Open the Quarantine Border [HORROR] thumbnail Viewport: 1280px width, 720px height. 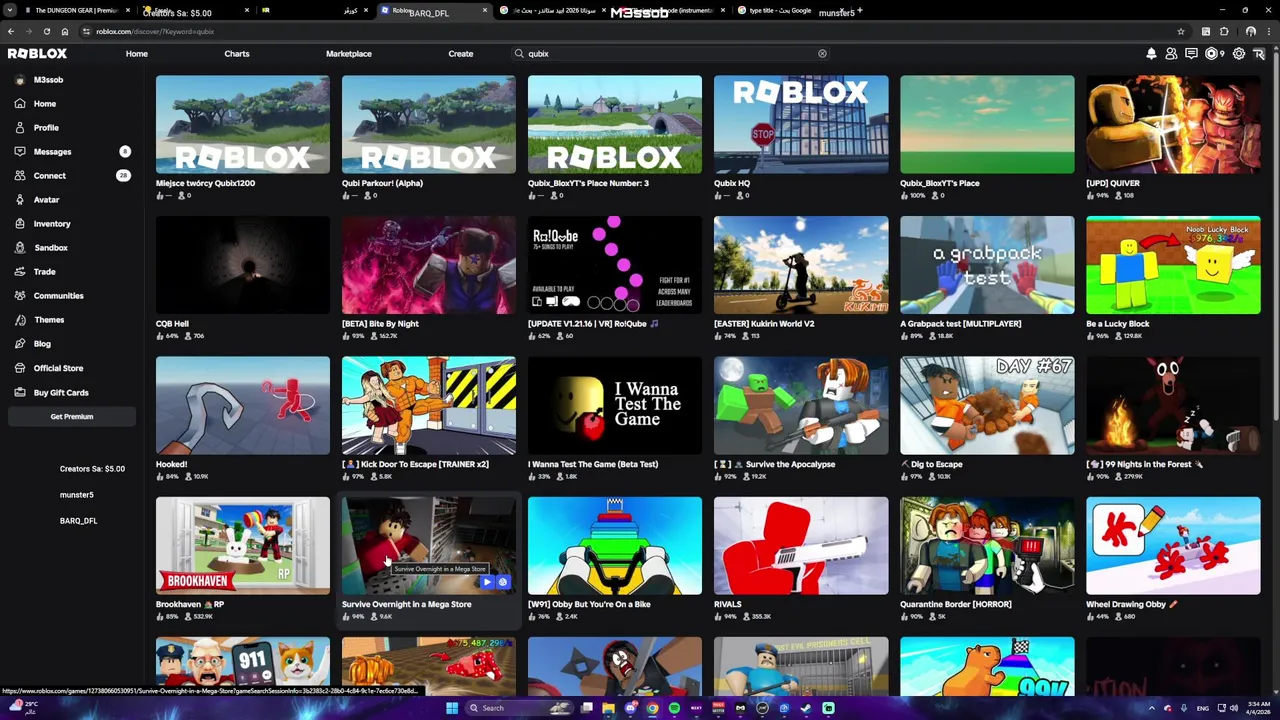(987, 546)
